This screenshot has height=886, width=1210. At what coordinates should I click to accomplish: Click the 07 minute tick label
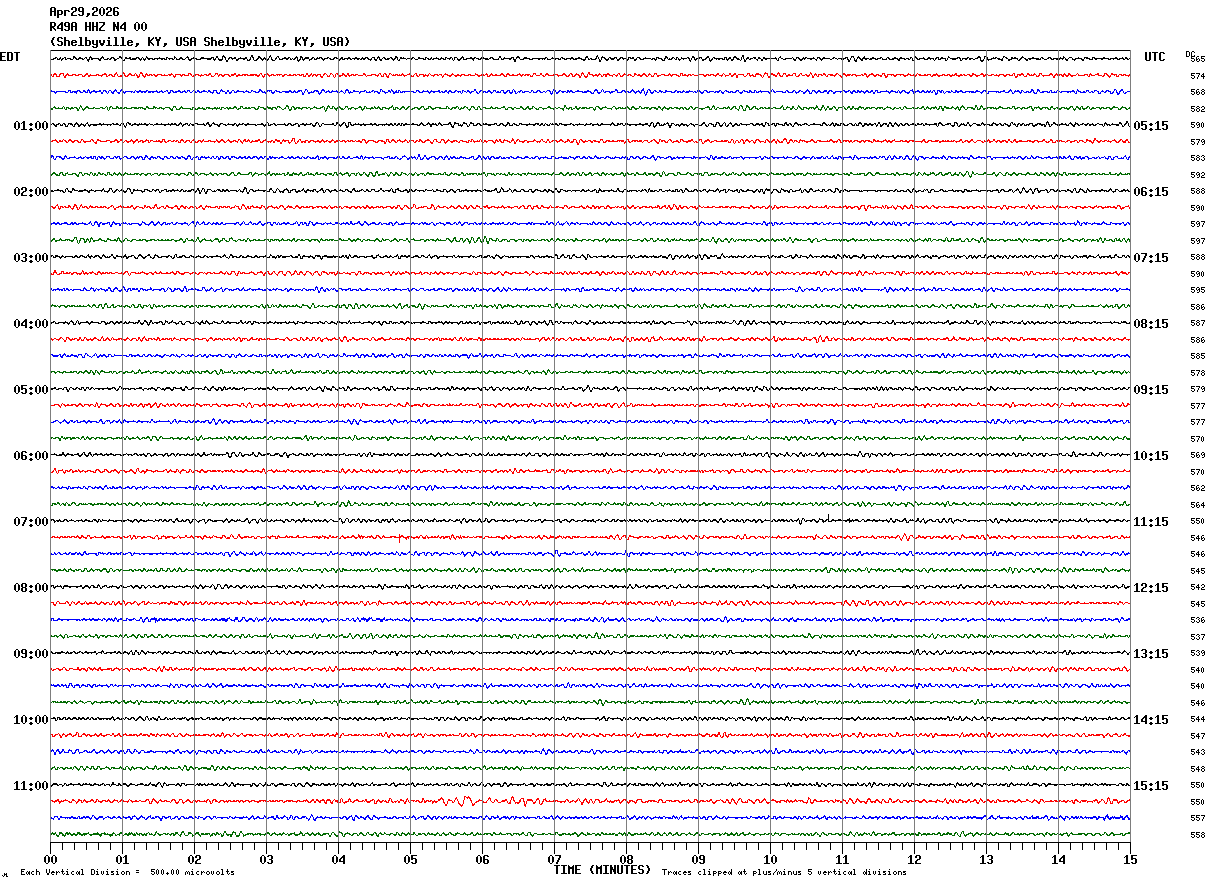point(554,859)
